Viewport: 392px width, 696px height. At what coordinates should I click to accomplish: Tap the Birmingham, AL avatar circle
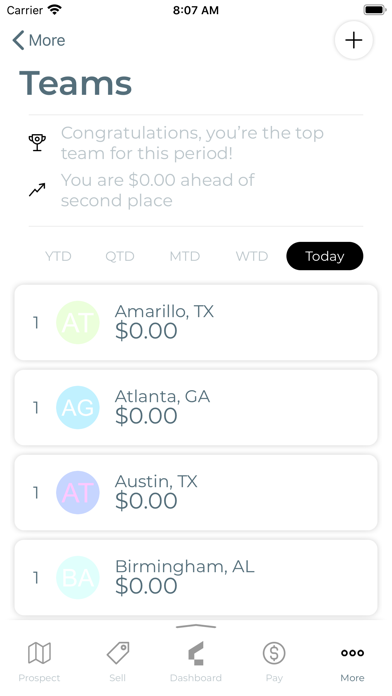(x=78, y=577)
